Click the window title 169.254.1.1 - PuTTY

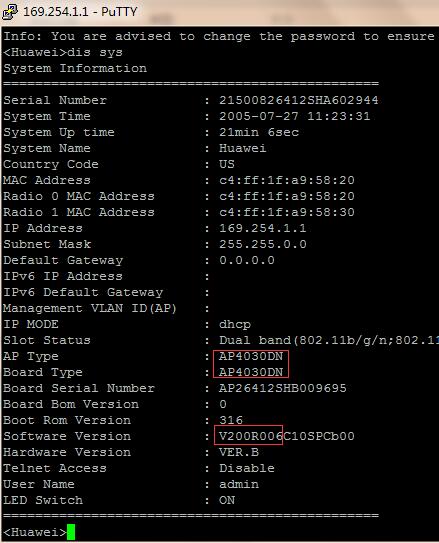click(x=80, y=11)
